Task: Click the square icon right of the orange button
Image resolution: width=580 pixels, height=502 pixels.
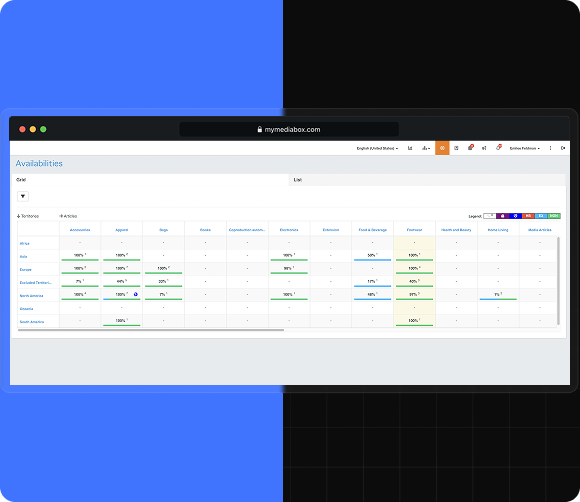Action: pos(456,148)
